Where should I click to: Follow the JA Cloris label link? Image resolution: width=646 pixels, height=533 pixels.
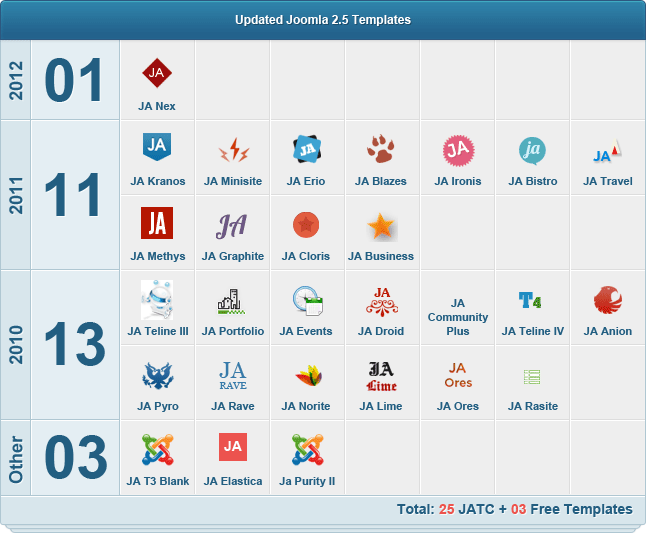306,256
